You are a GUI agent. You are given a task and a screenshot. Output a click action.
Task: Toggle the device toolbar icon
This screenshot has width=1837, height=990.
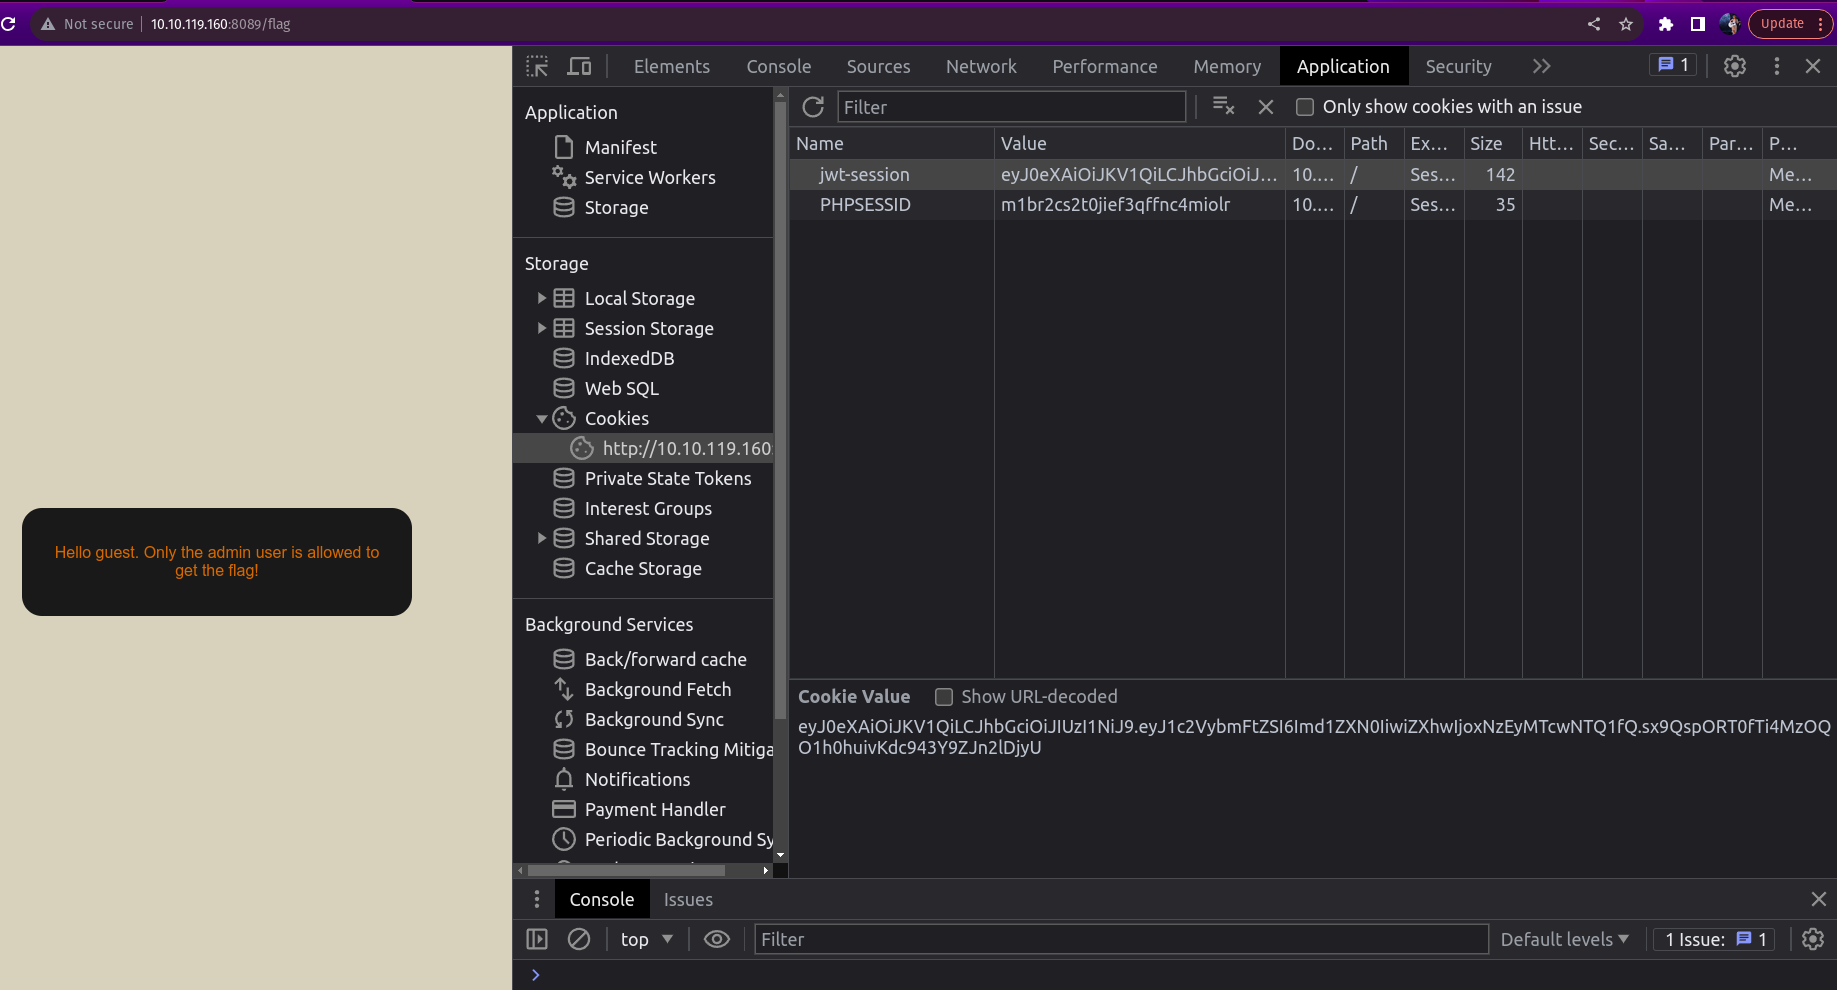pos(579,66)
